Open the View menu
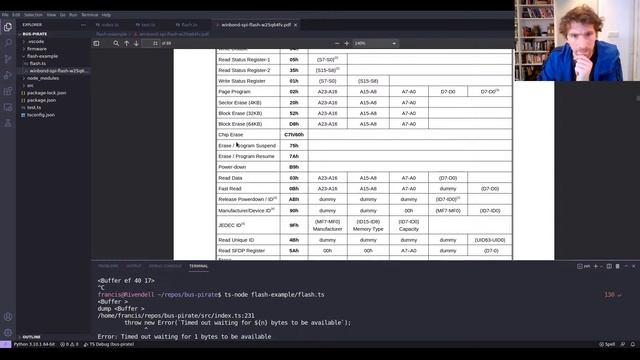 (51, 15)
